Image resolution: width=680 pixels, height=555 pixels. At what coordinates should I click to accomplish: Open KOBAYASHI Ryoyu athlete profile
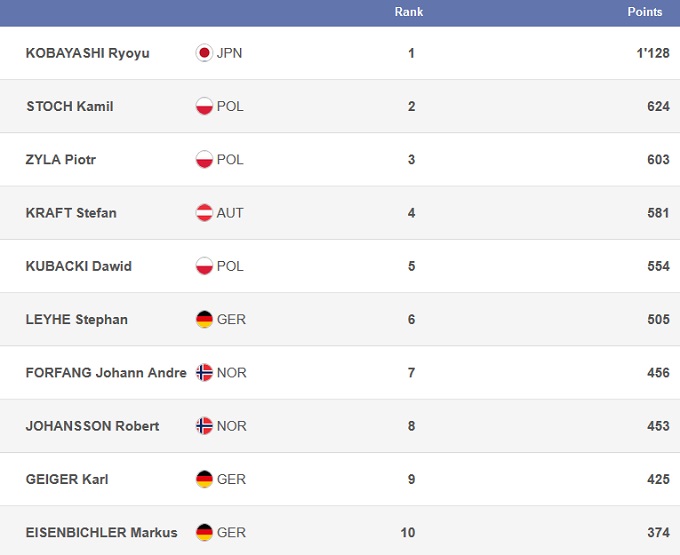(x=88, y=53)
